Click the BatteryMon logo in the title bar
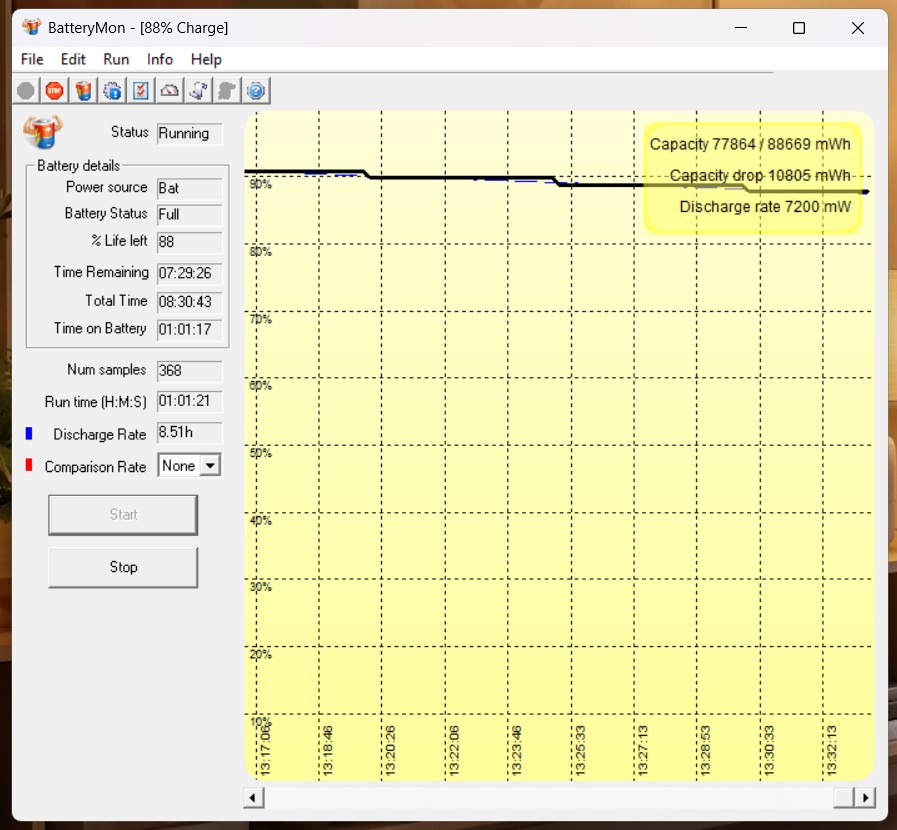The width and height of the screenshot is (897, 830). tap(31, 27)
